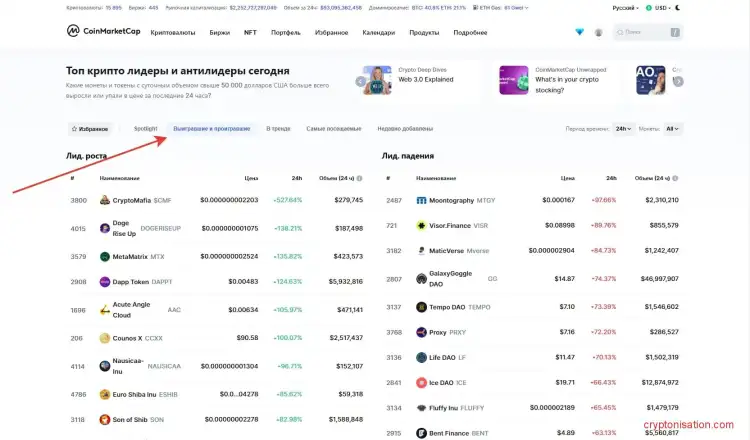The height and width of the screenshot is (440, 750).
Task: Click the Doge Rise Up coin icon
Action: point(105,228)
